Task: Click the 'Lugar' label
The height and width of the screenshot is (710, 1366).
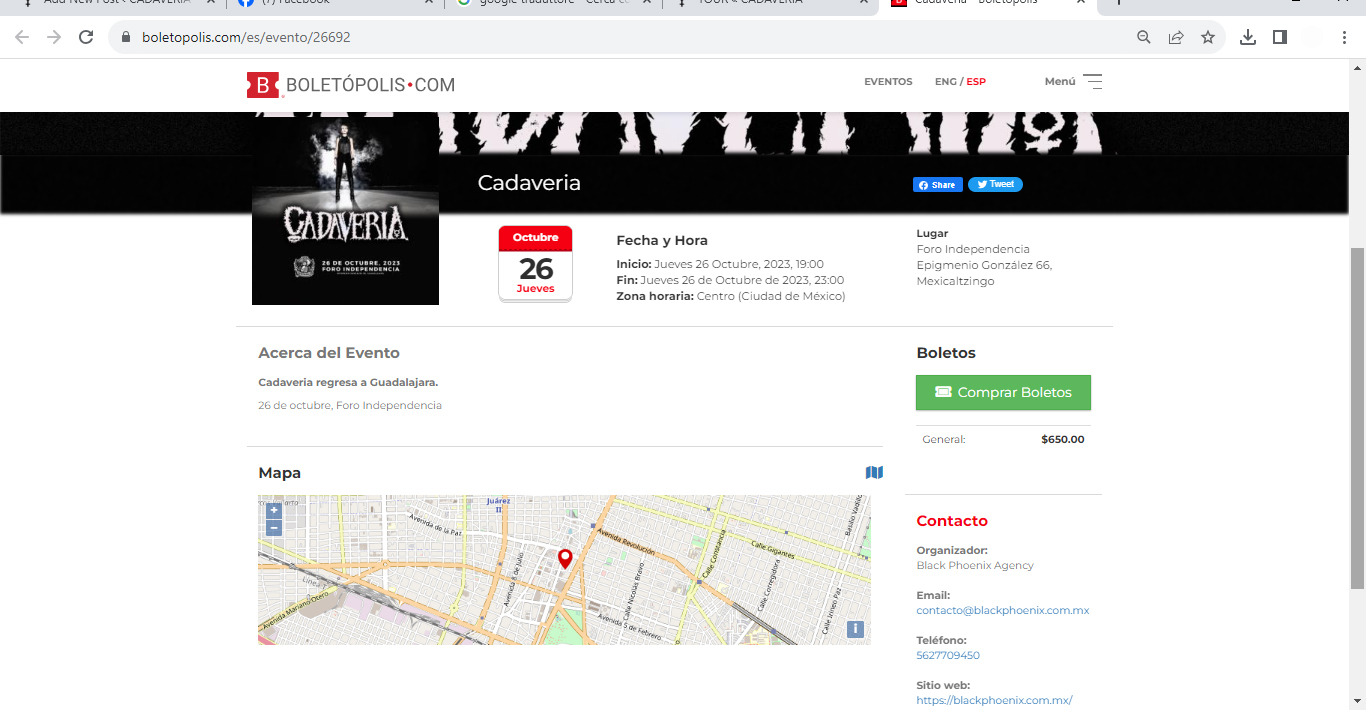Action: click(932, 233)
